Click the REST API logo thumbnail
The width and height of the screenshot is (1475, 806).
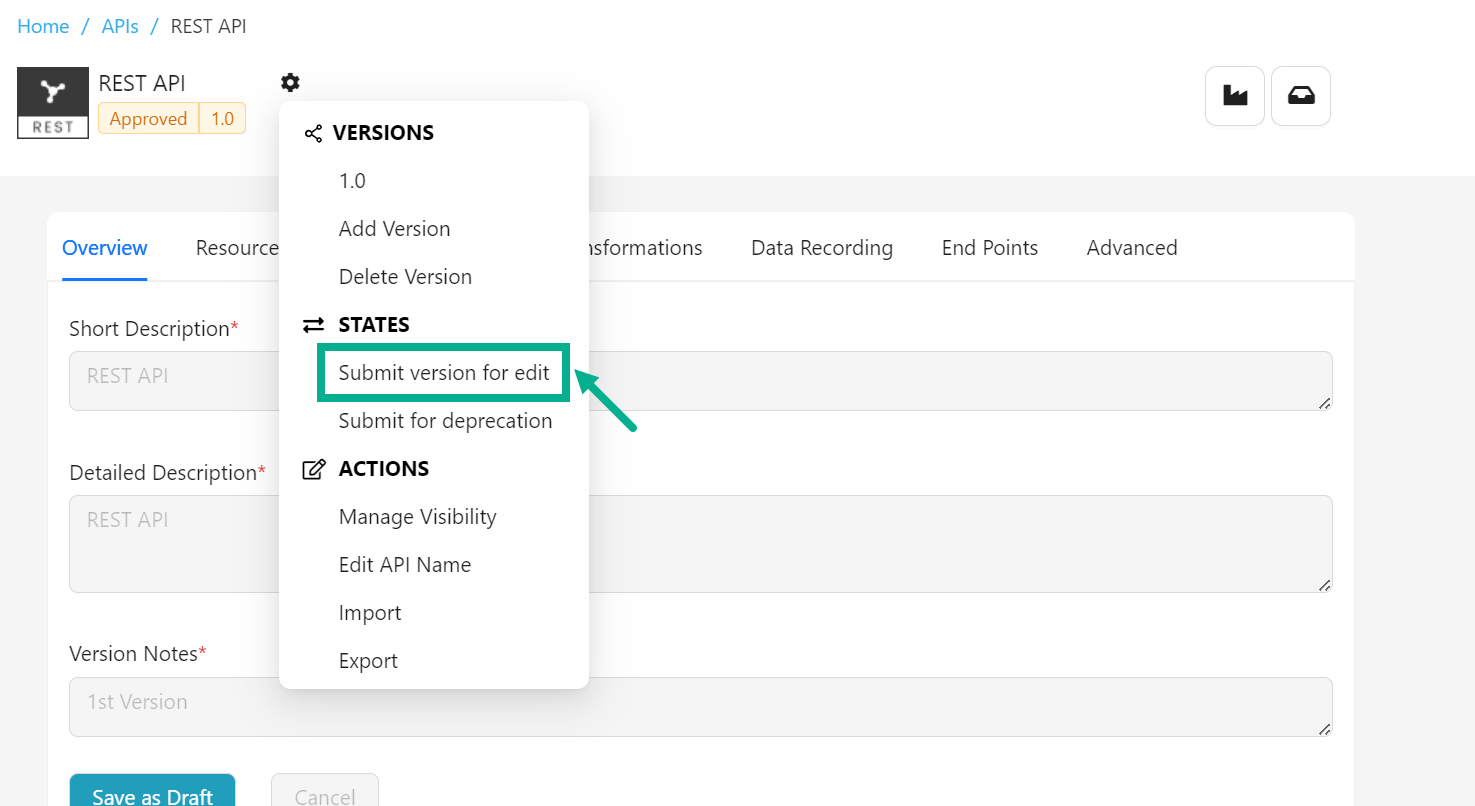pos(53,103)
